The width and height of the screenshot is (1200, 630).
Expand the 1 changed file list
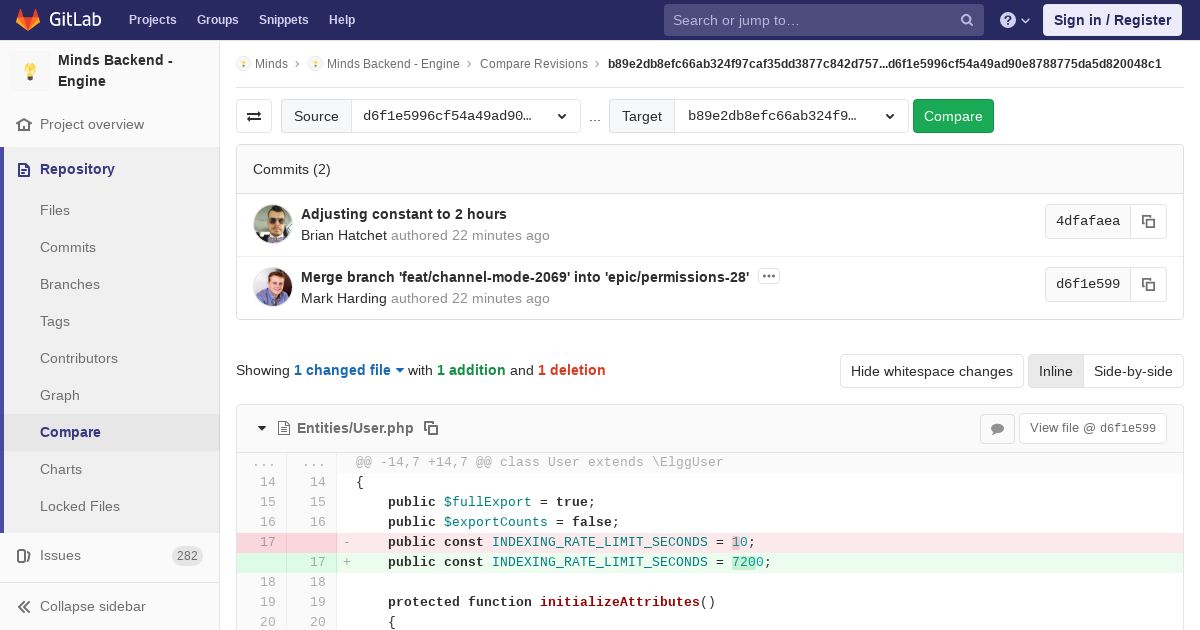(x=348, y=370)
